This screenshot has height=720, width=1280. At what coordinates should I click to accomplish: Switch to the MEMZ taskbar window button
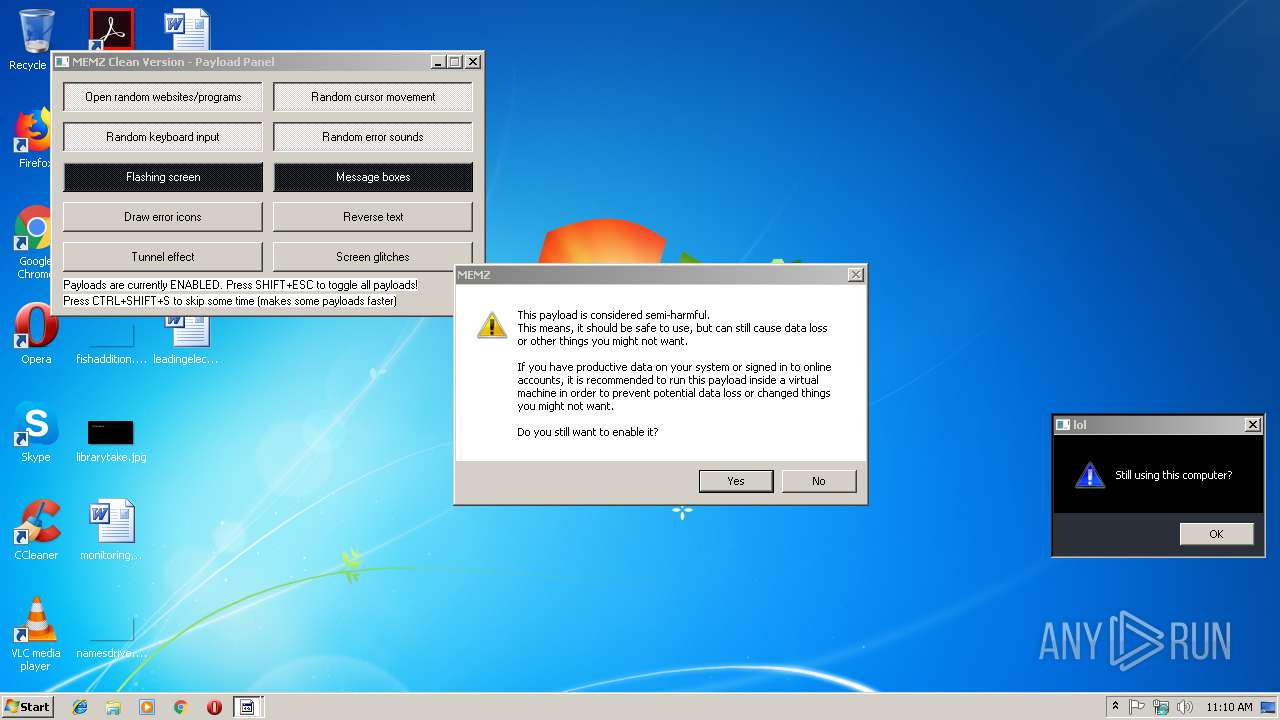click(247, 707)
